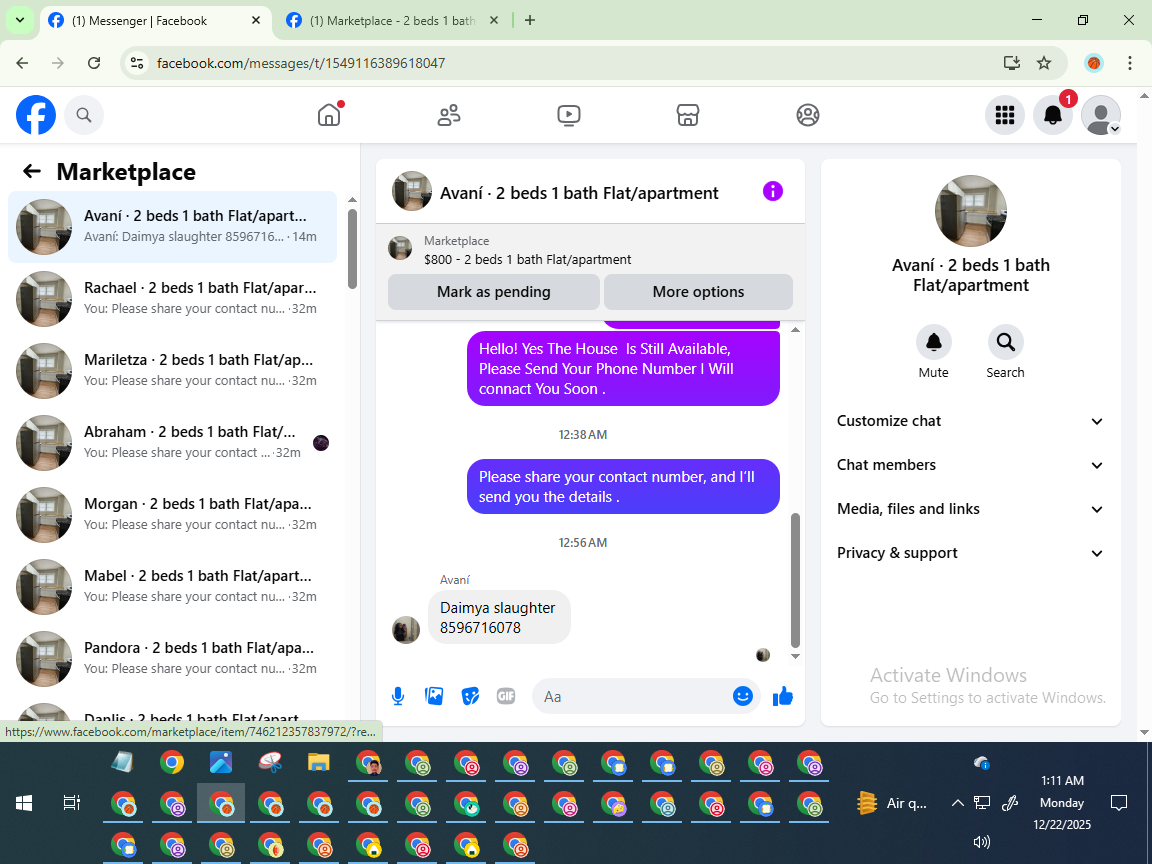Open the $800 - 2 beds listing link
1152x864 pixels.
[528, 259]
